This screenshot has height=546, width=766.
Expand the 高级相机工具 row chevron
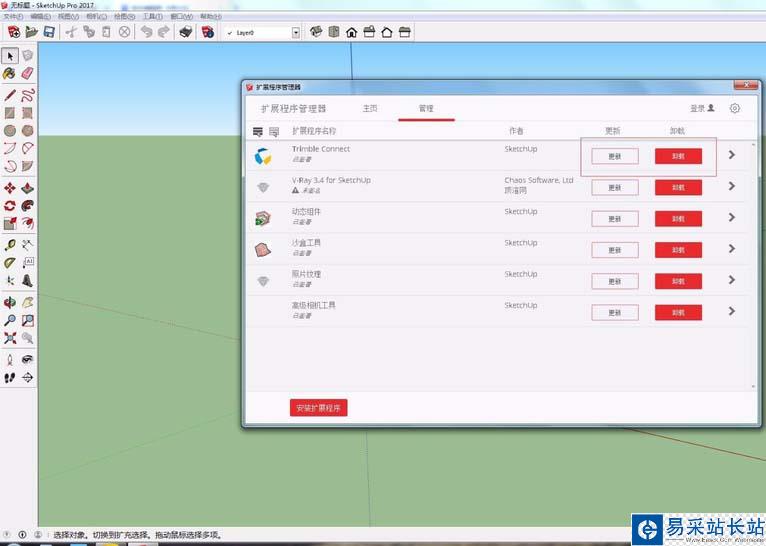[x=731, y=311]
